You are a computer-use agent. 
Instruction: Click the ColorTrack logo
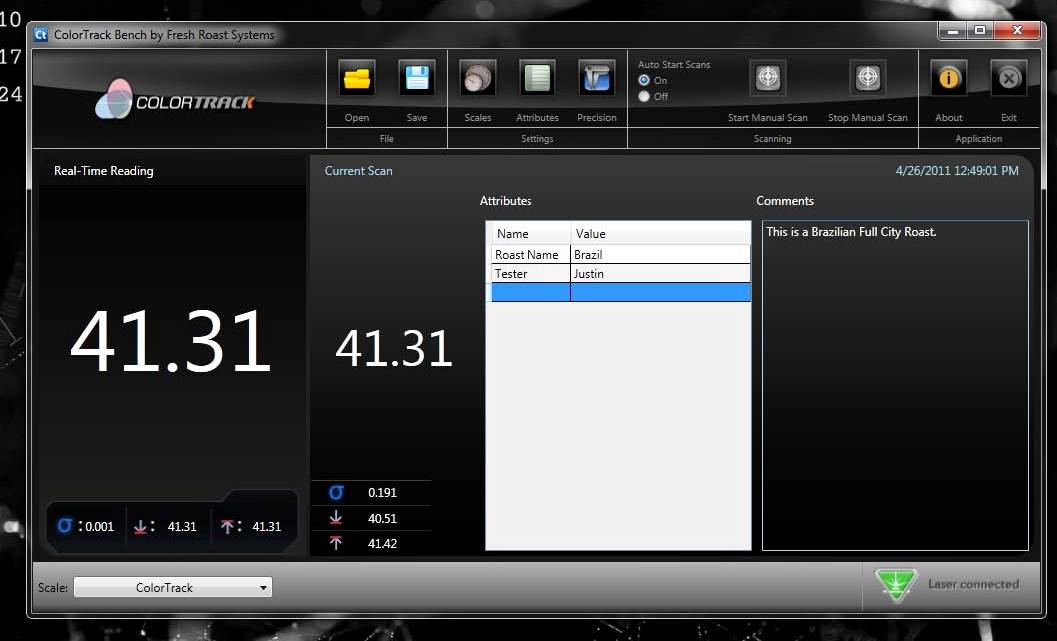[x=175, y=100]
